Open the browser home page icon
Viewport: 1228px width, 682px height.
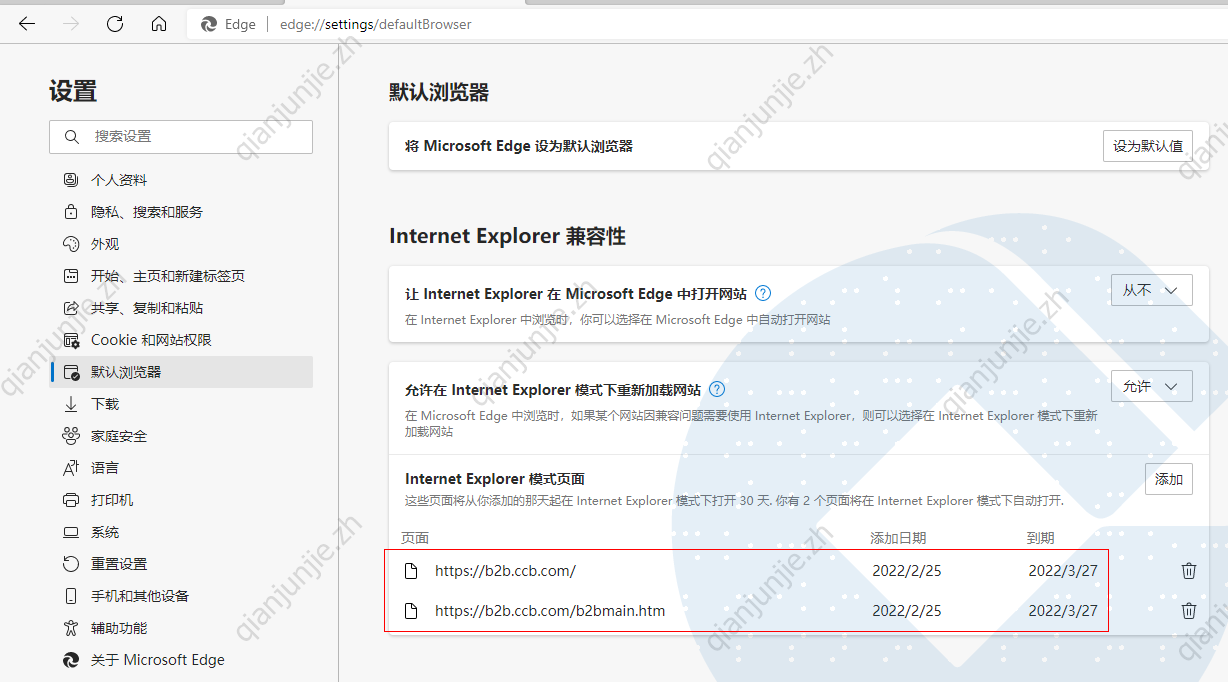tap(159, 24)
